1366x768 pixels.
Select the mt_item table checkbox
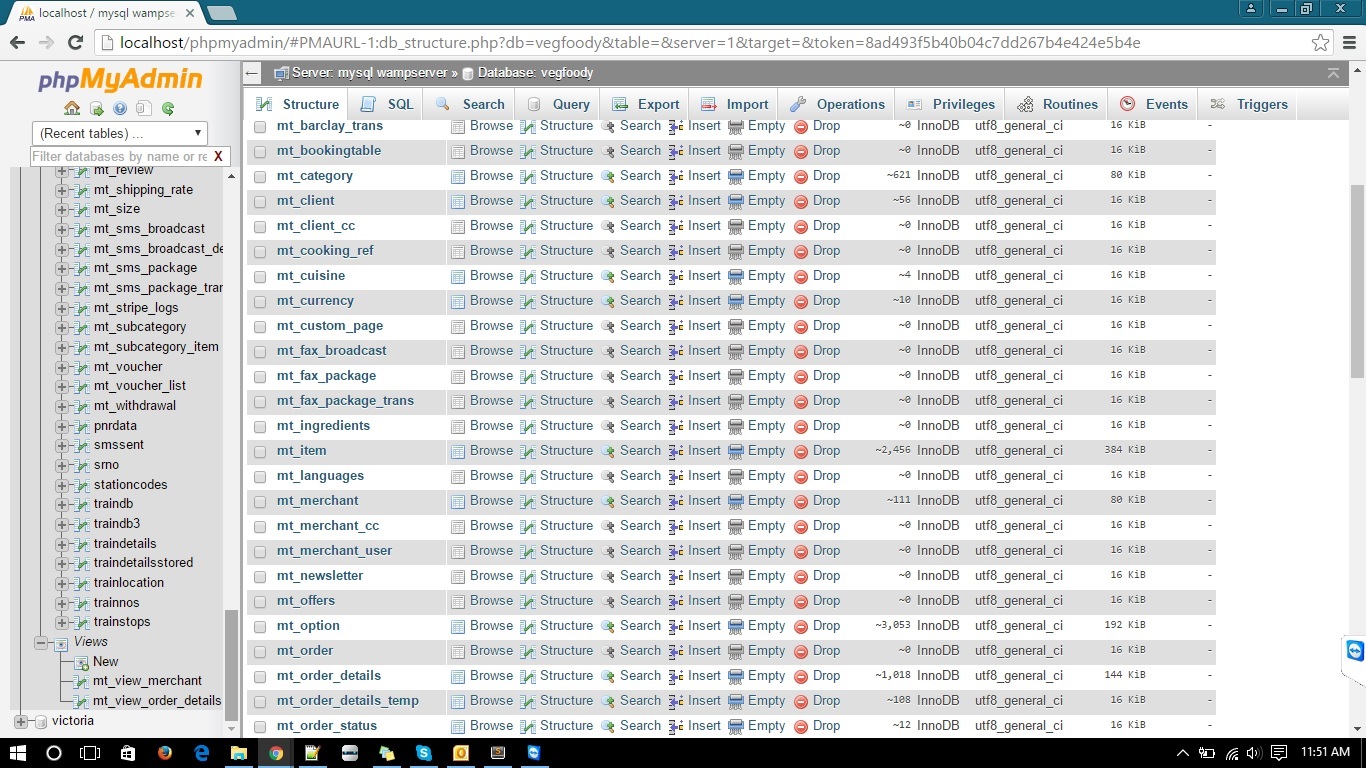click(260, 452)
